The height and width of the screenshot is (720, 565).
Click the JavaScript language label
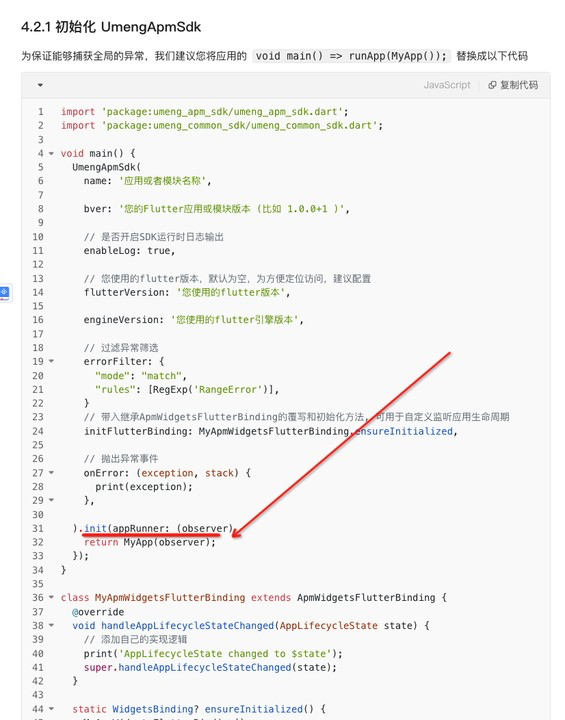point(447,85)
